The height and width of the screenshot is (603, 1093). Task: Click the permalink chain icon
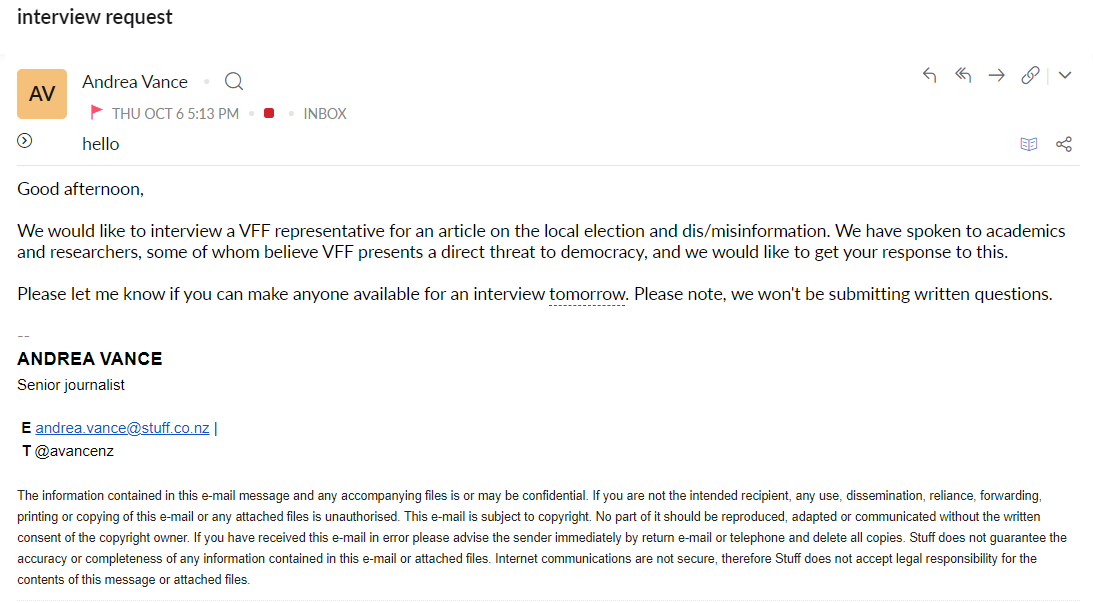(1030, 75)
